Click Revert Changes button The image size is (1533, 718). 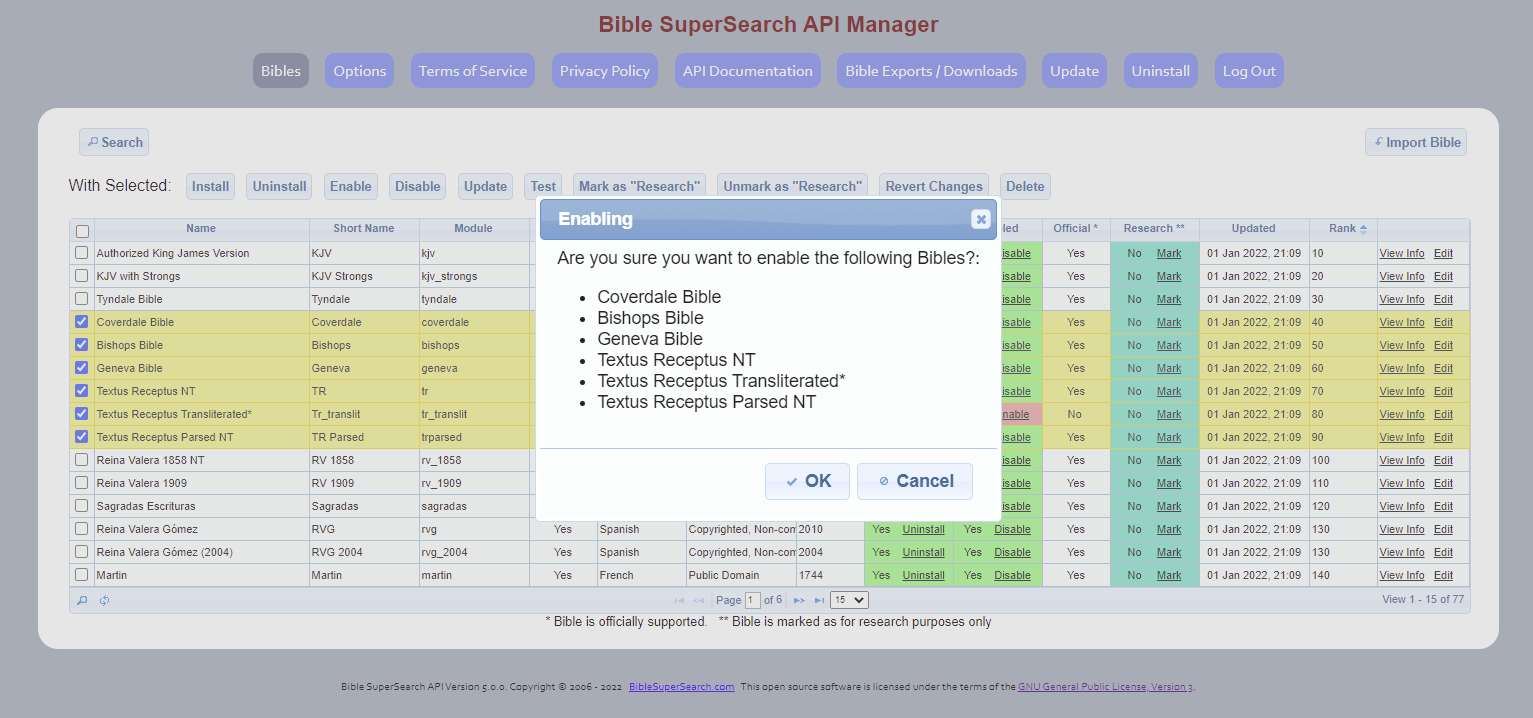[934, 186]
